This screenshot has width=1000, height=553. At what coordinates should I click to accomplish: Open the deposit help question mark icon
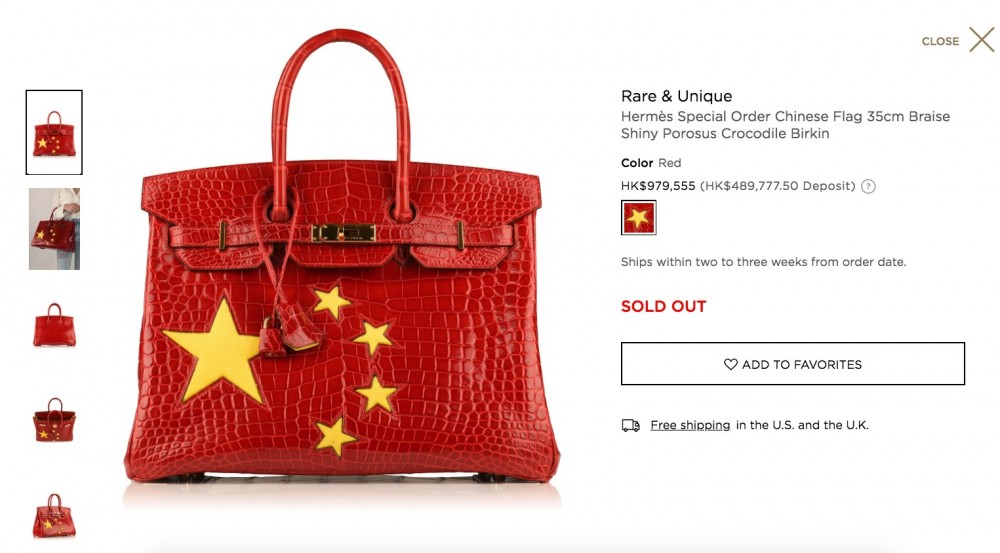pos(868,186)
